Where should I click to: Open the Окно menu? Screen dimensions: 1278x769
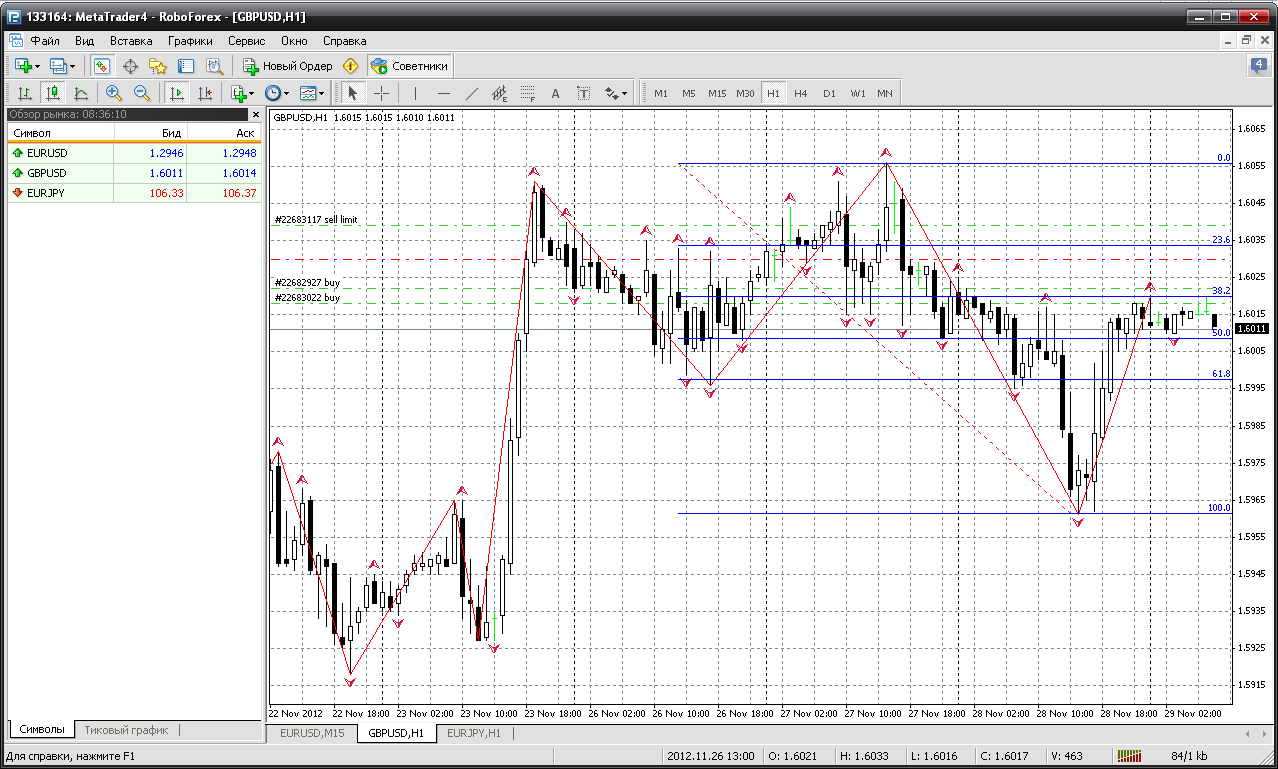[x=294, y=41]
